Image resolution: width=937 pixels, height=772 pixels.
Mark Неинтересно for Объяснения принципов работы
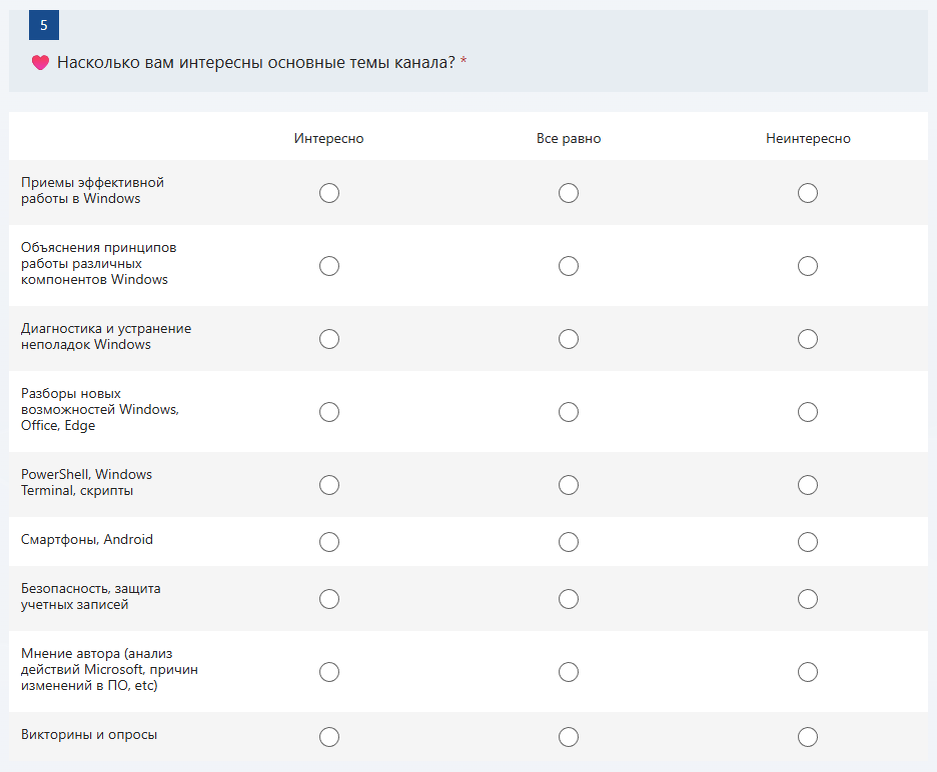(808, 266)
